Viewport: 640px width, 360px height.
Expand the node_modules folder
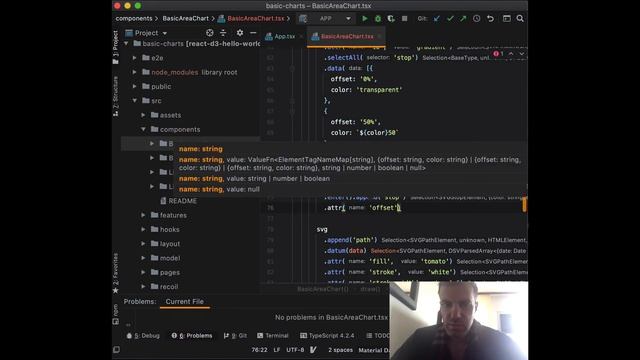(135, 72)
